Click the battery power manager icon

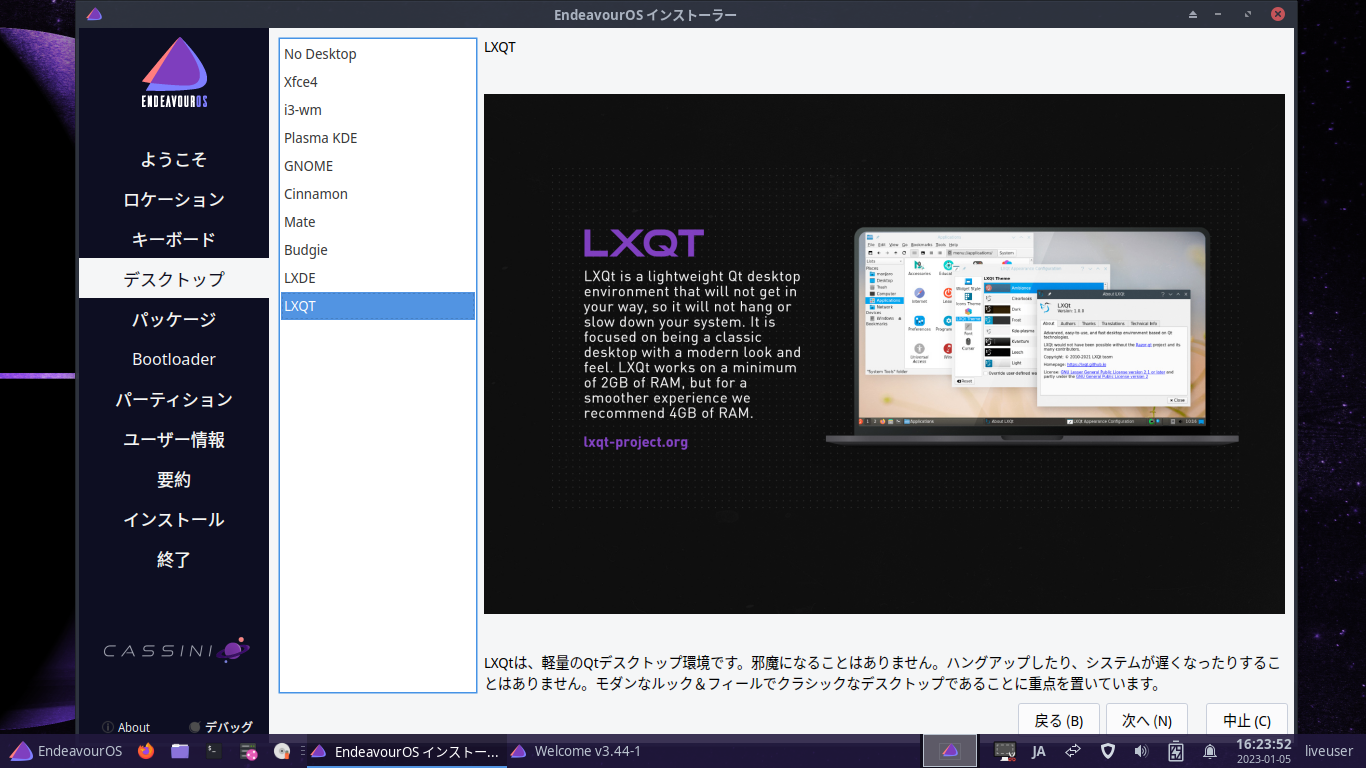(1176, 751)
